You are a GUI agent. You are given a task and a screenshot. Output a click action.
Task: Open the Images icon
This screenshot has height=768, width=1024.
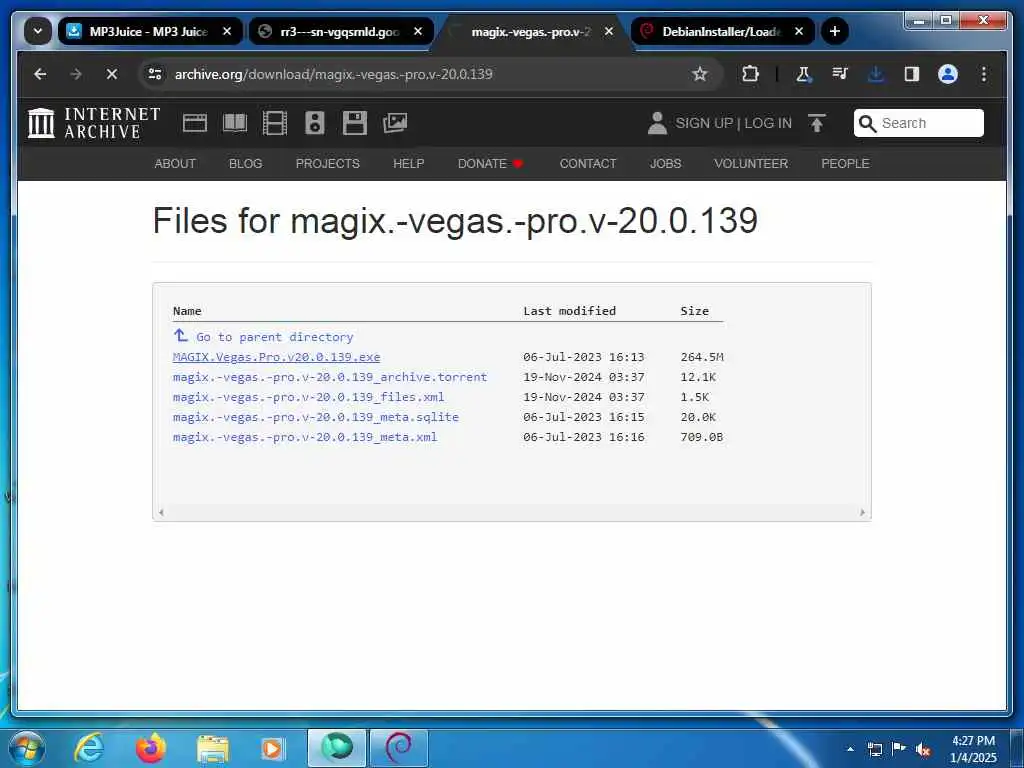coord(395,123)
